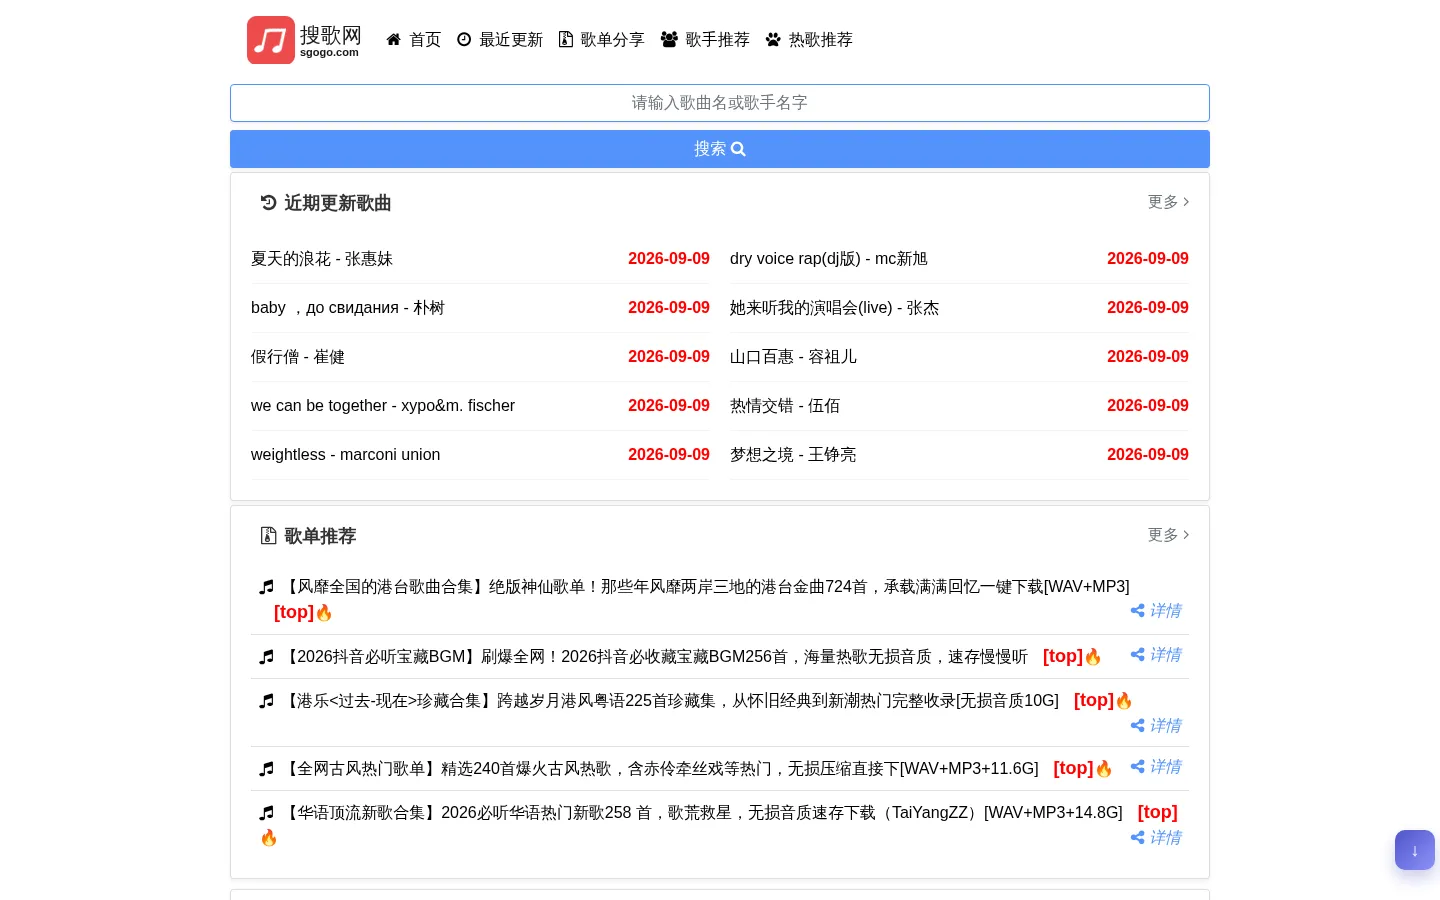Open the 2026抖音必听宝藏BGM playlist
The image size is (1440, 900).
(x=654, y=657)
